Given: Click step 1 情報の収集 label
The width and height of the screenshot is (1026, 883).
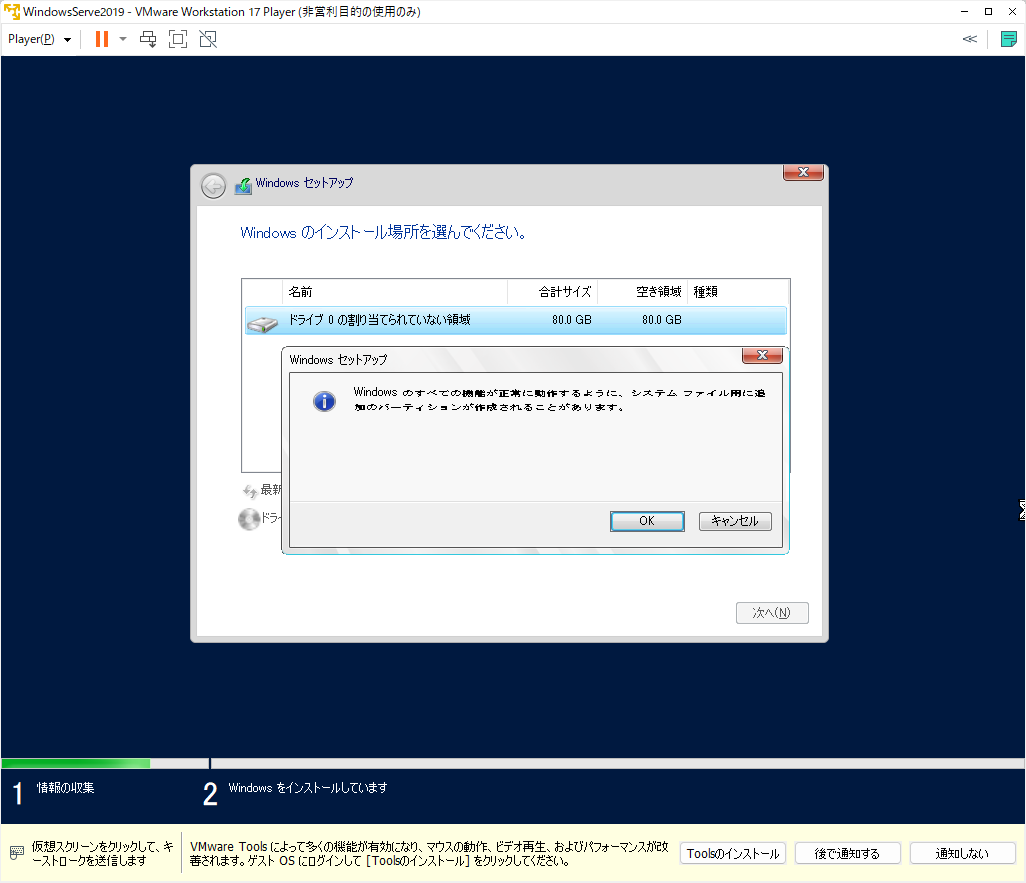Looking at the screenshot, I should coord(65,788).
